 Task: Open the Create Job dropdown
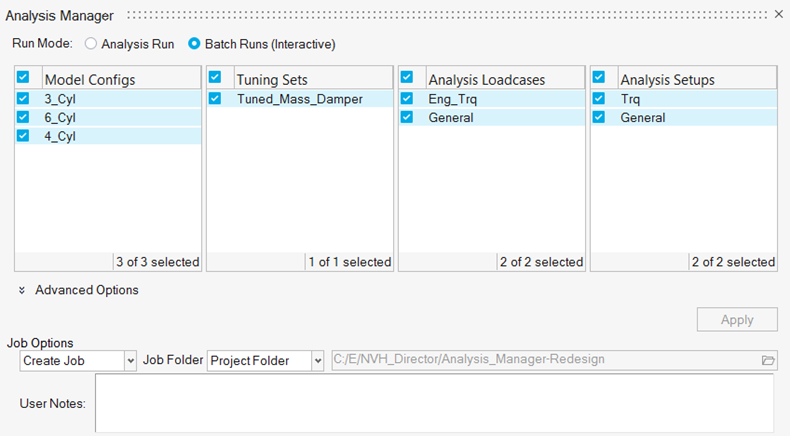click(78, 360)
